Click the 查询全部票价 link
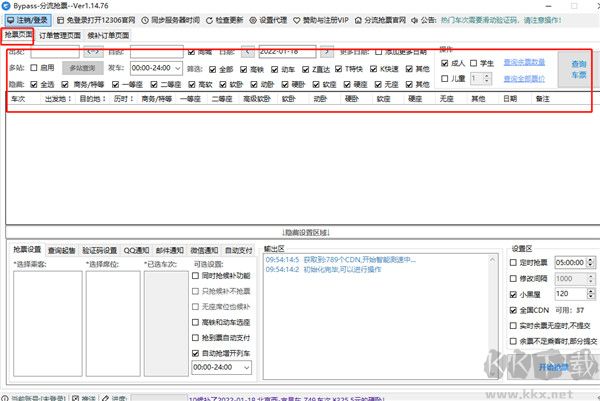600x401 pixels. (x=524, y=79)
